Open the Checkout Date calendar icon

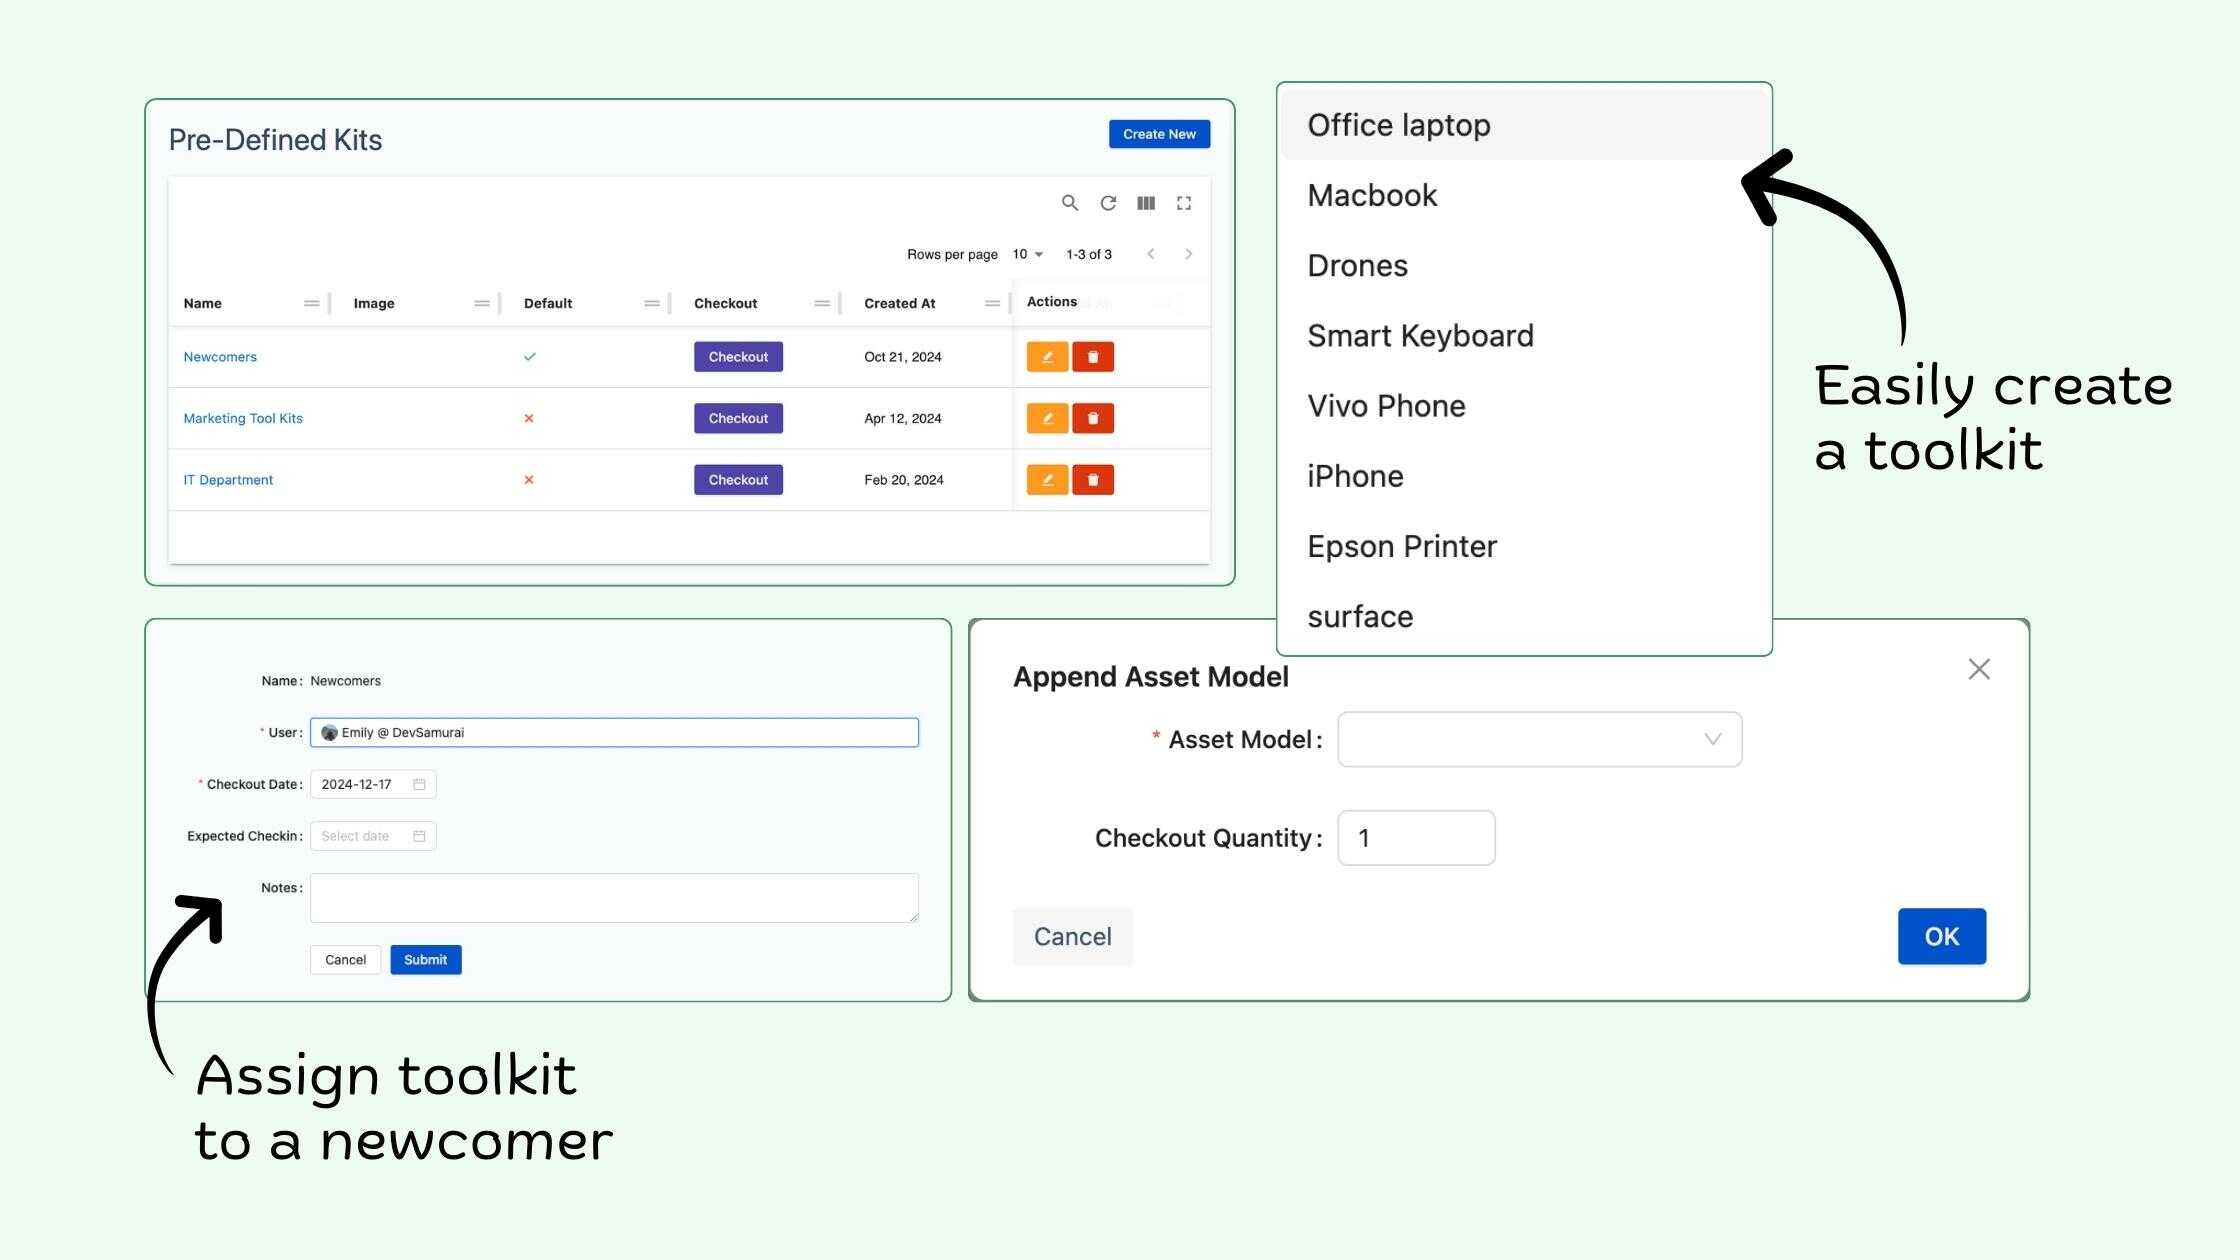419,784
